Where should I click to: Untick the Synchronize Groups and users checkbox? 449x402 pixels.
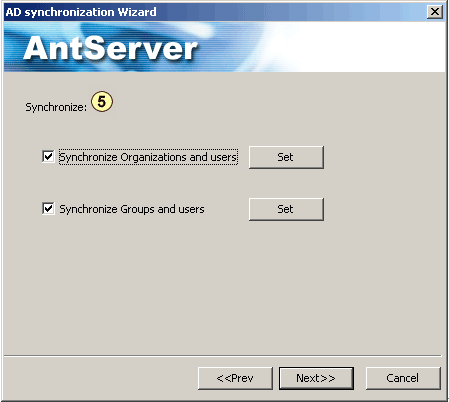(48, 209)
